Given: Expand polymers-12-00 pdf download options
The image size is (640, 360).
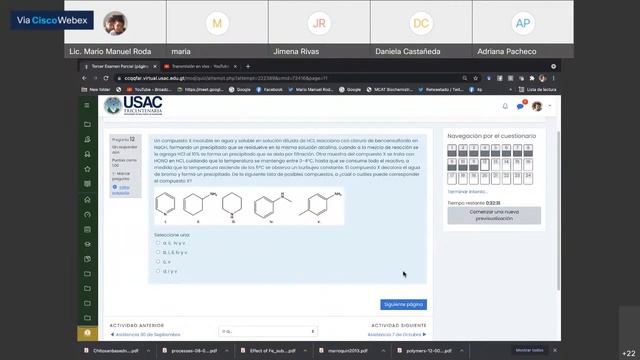Looking at the screenshot, I should point(462,351).
